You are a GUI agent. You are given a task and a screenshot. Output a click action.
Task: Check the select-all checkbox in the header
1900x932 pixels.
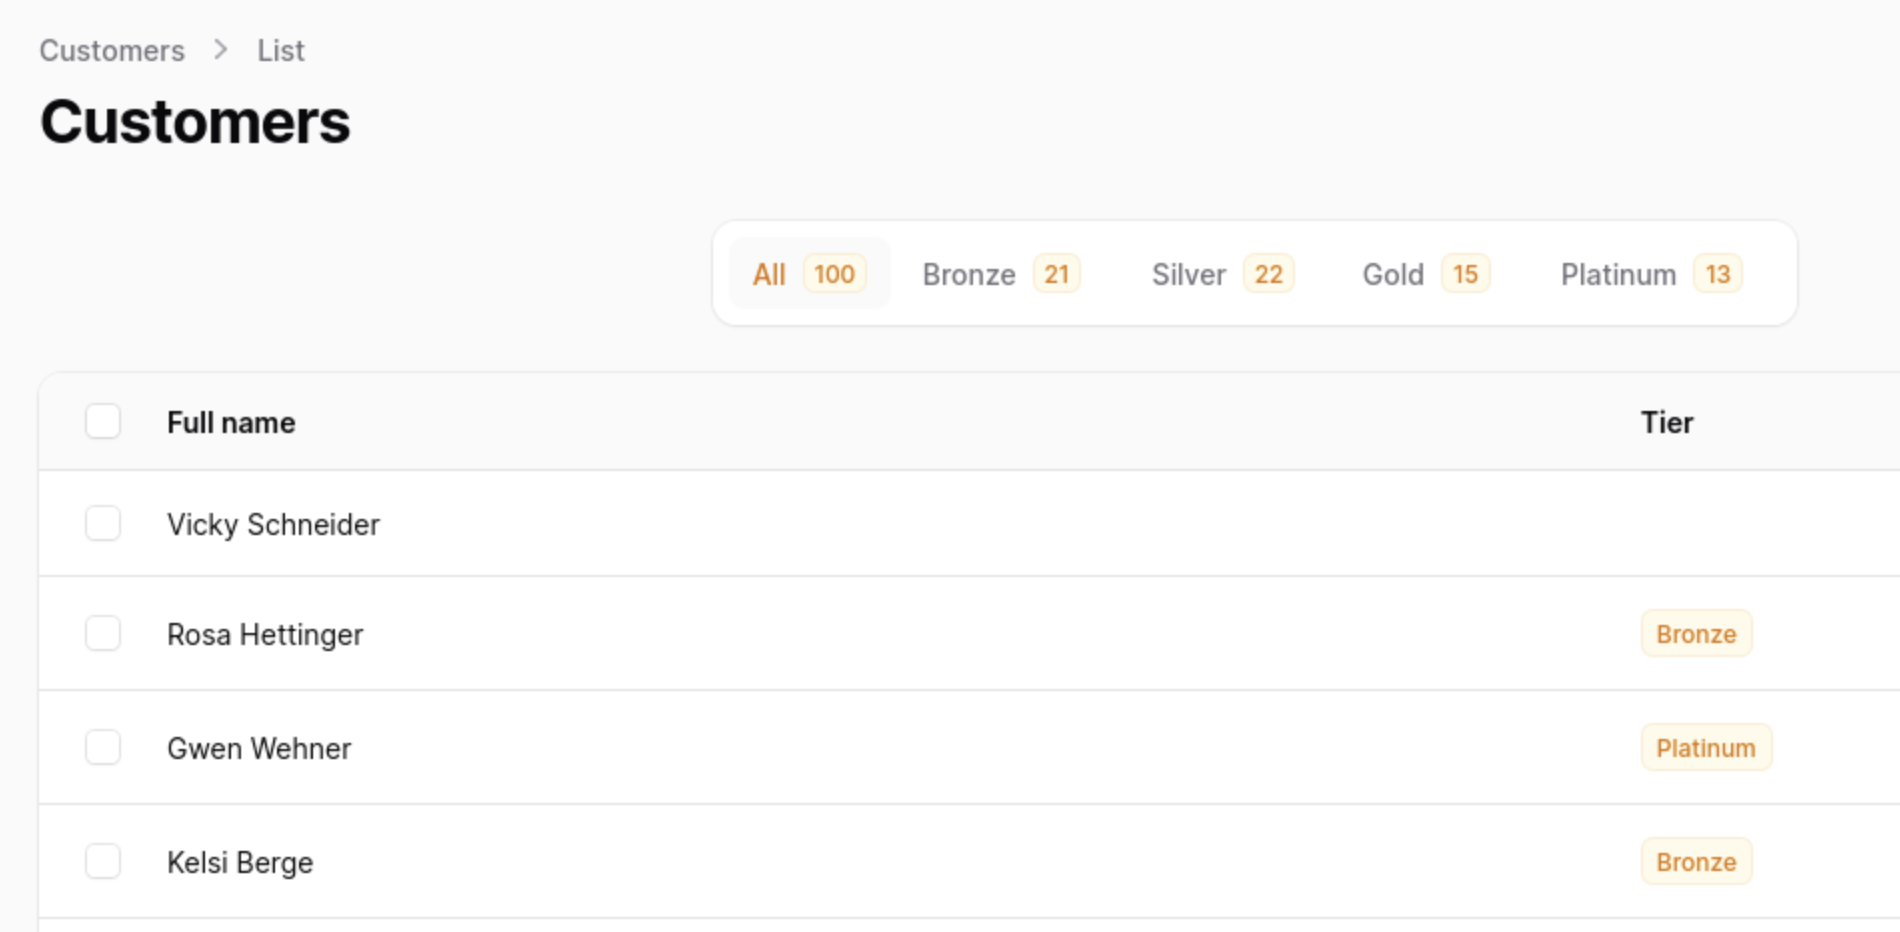tap(103, 422)
